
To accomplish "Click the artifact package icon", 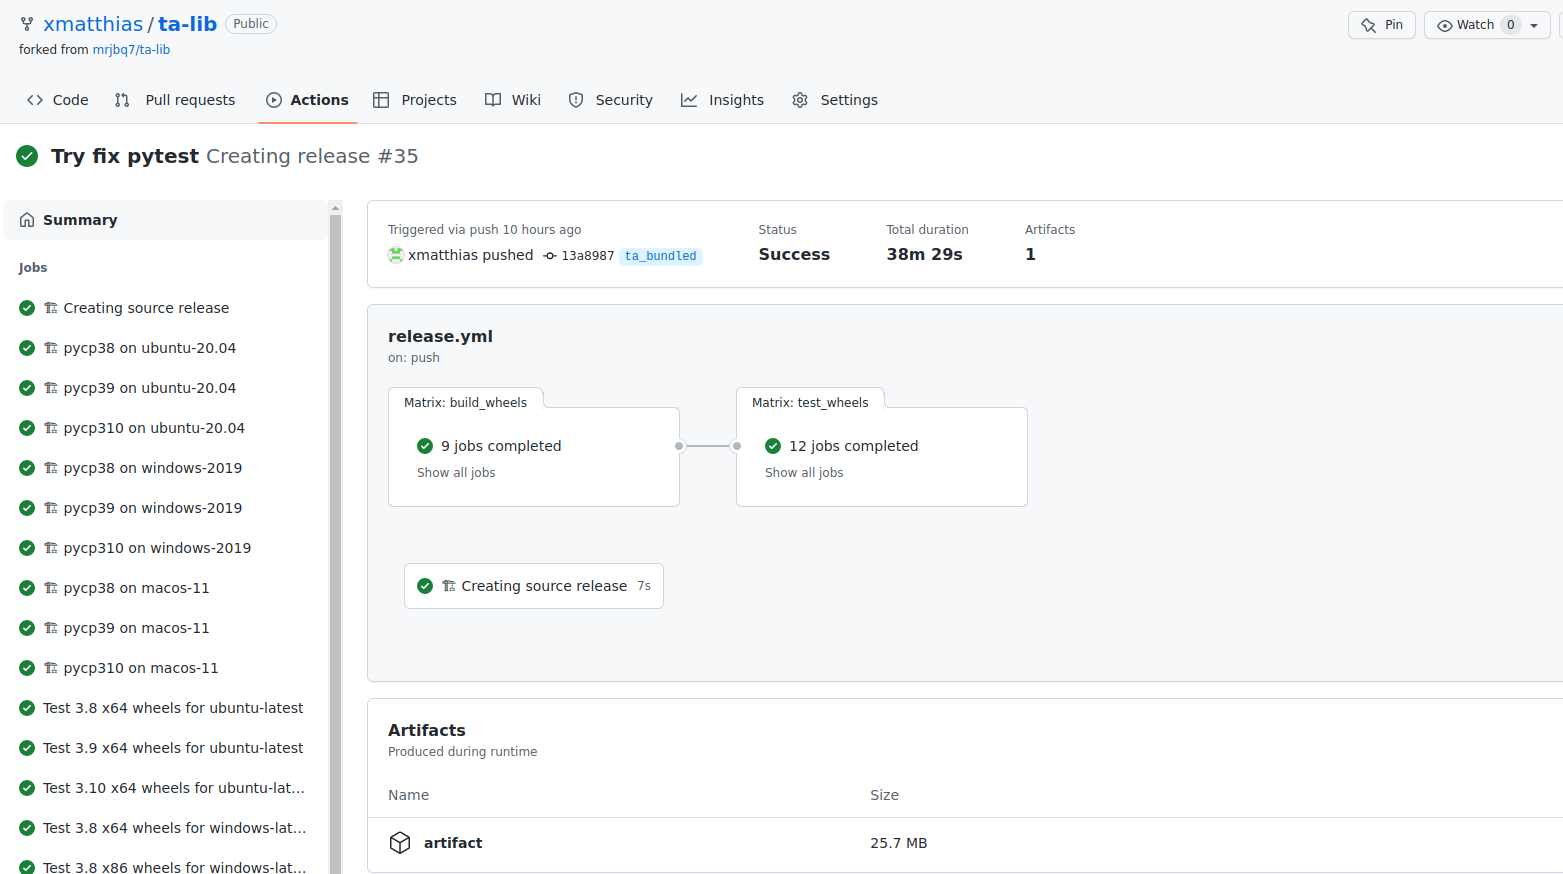I will click(400, 843).
